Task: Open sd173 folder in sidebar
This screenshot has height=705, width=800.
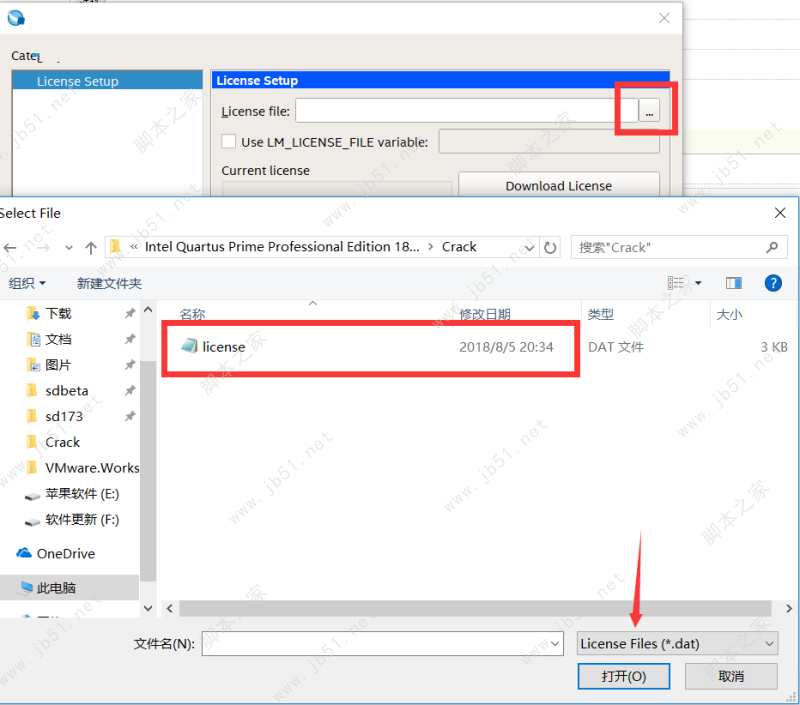Action: pos(64,416)
